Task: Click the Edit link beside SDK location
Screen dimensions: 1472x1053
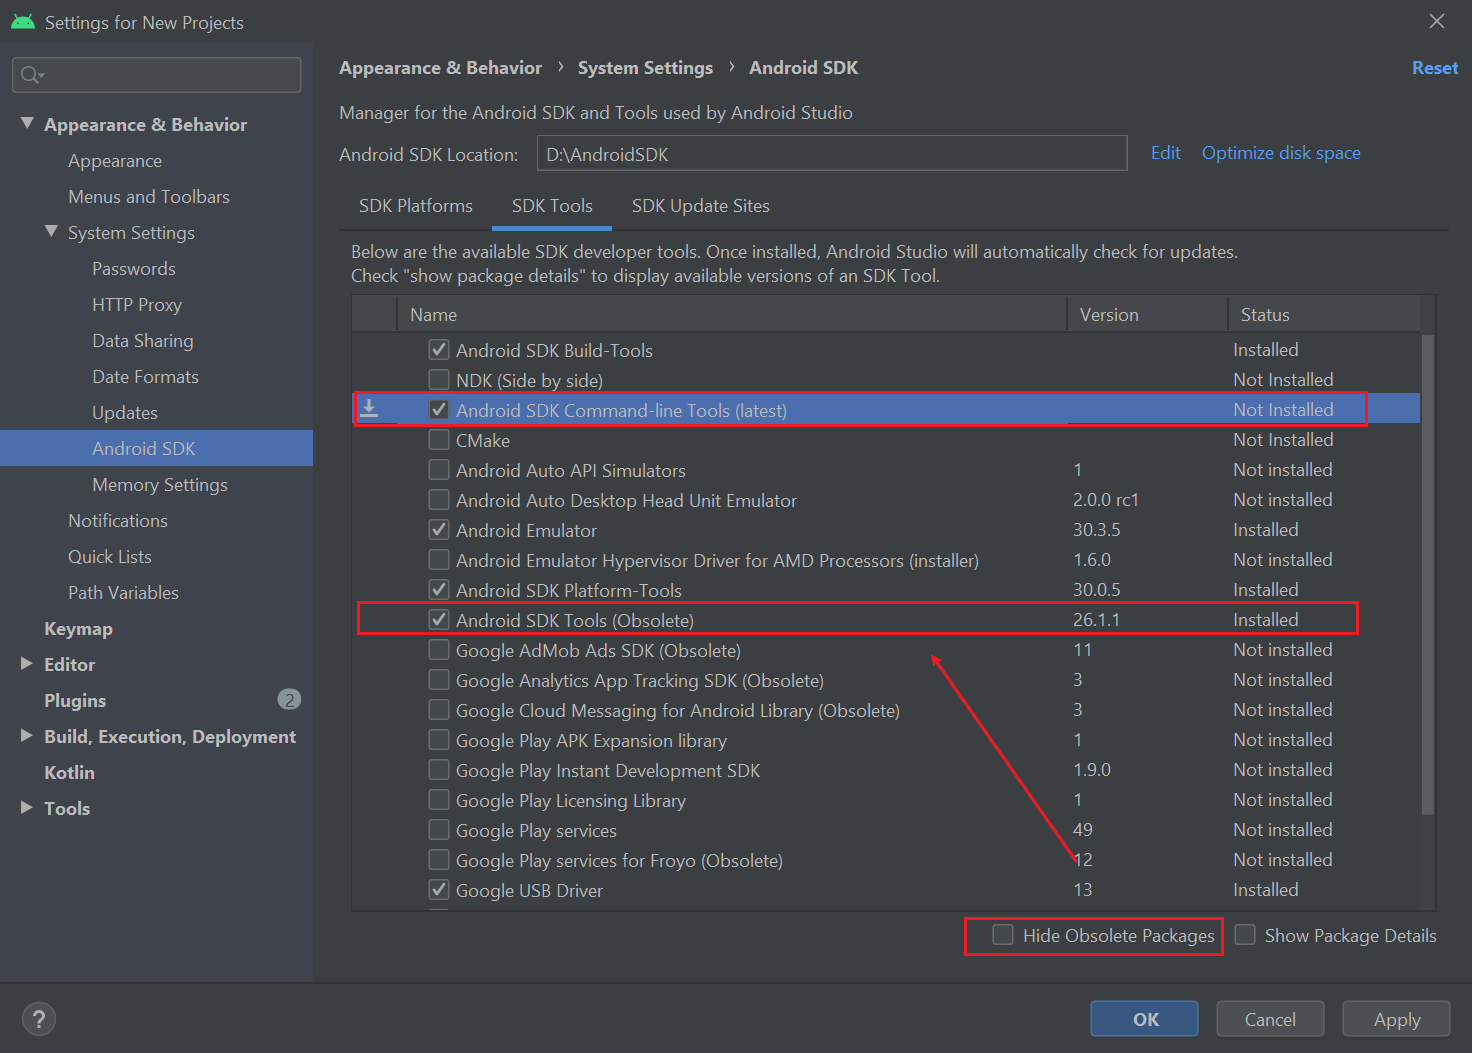Action: tap(1165, 152)
